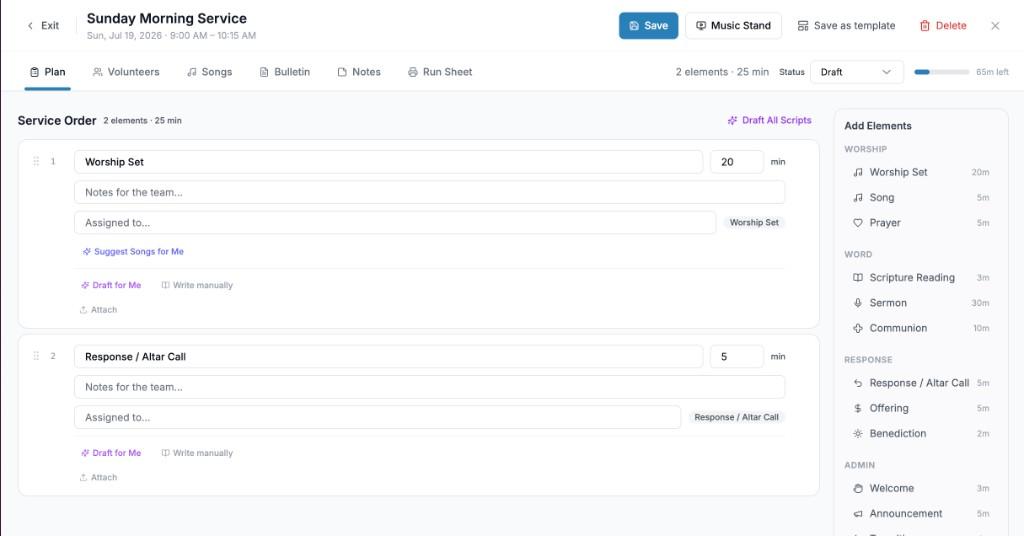Click the Save as template icon

click(803, 25)
